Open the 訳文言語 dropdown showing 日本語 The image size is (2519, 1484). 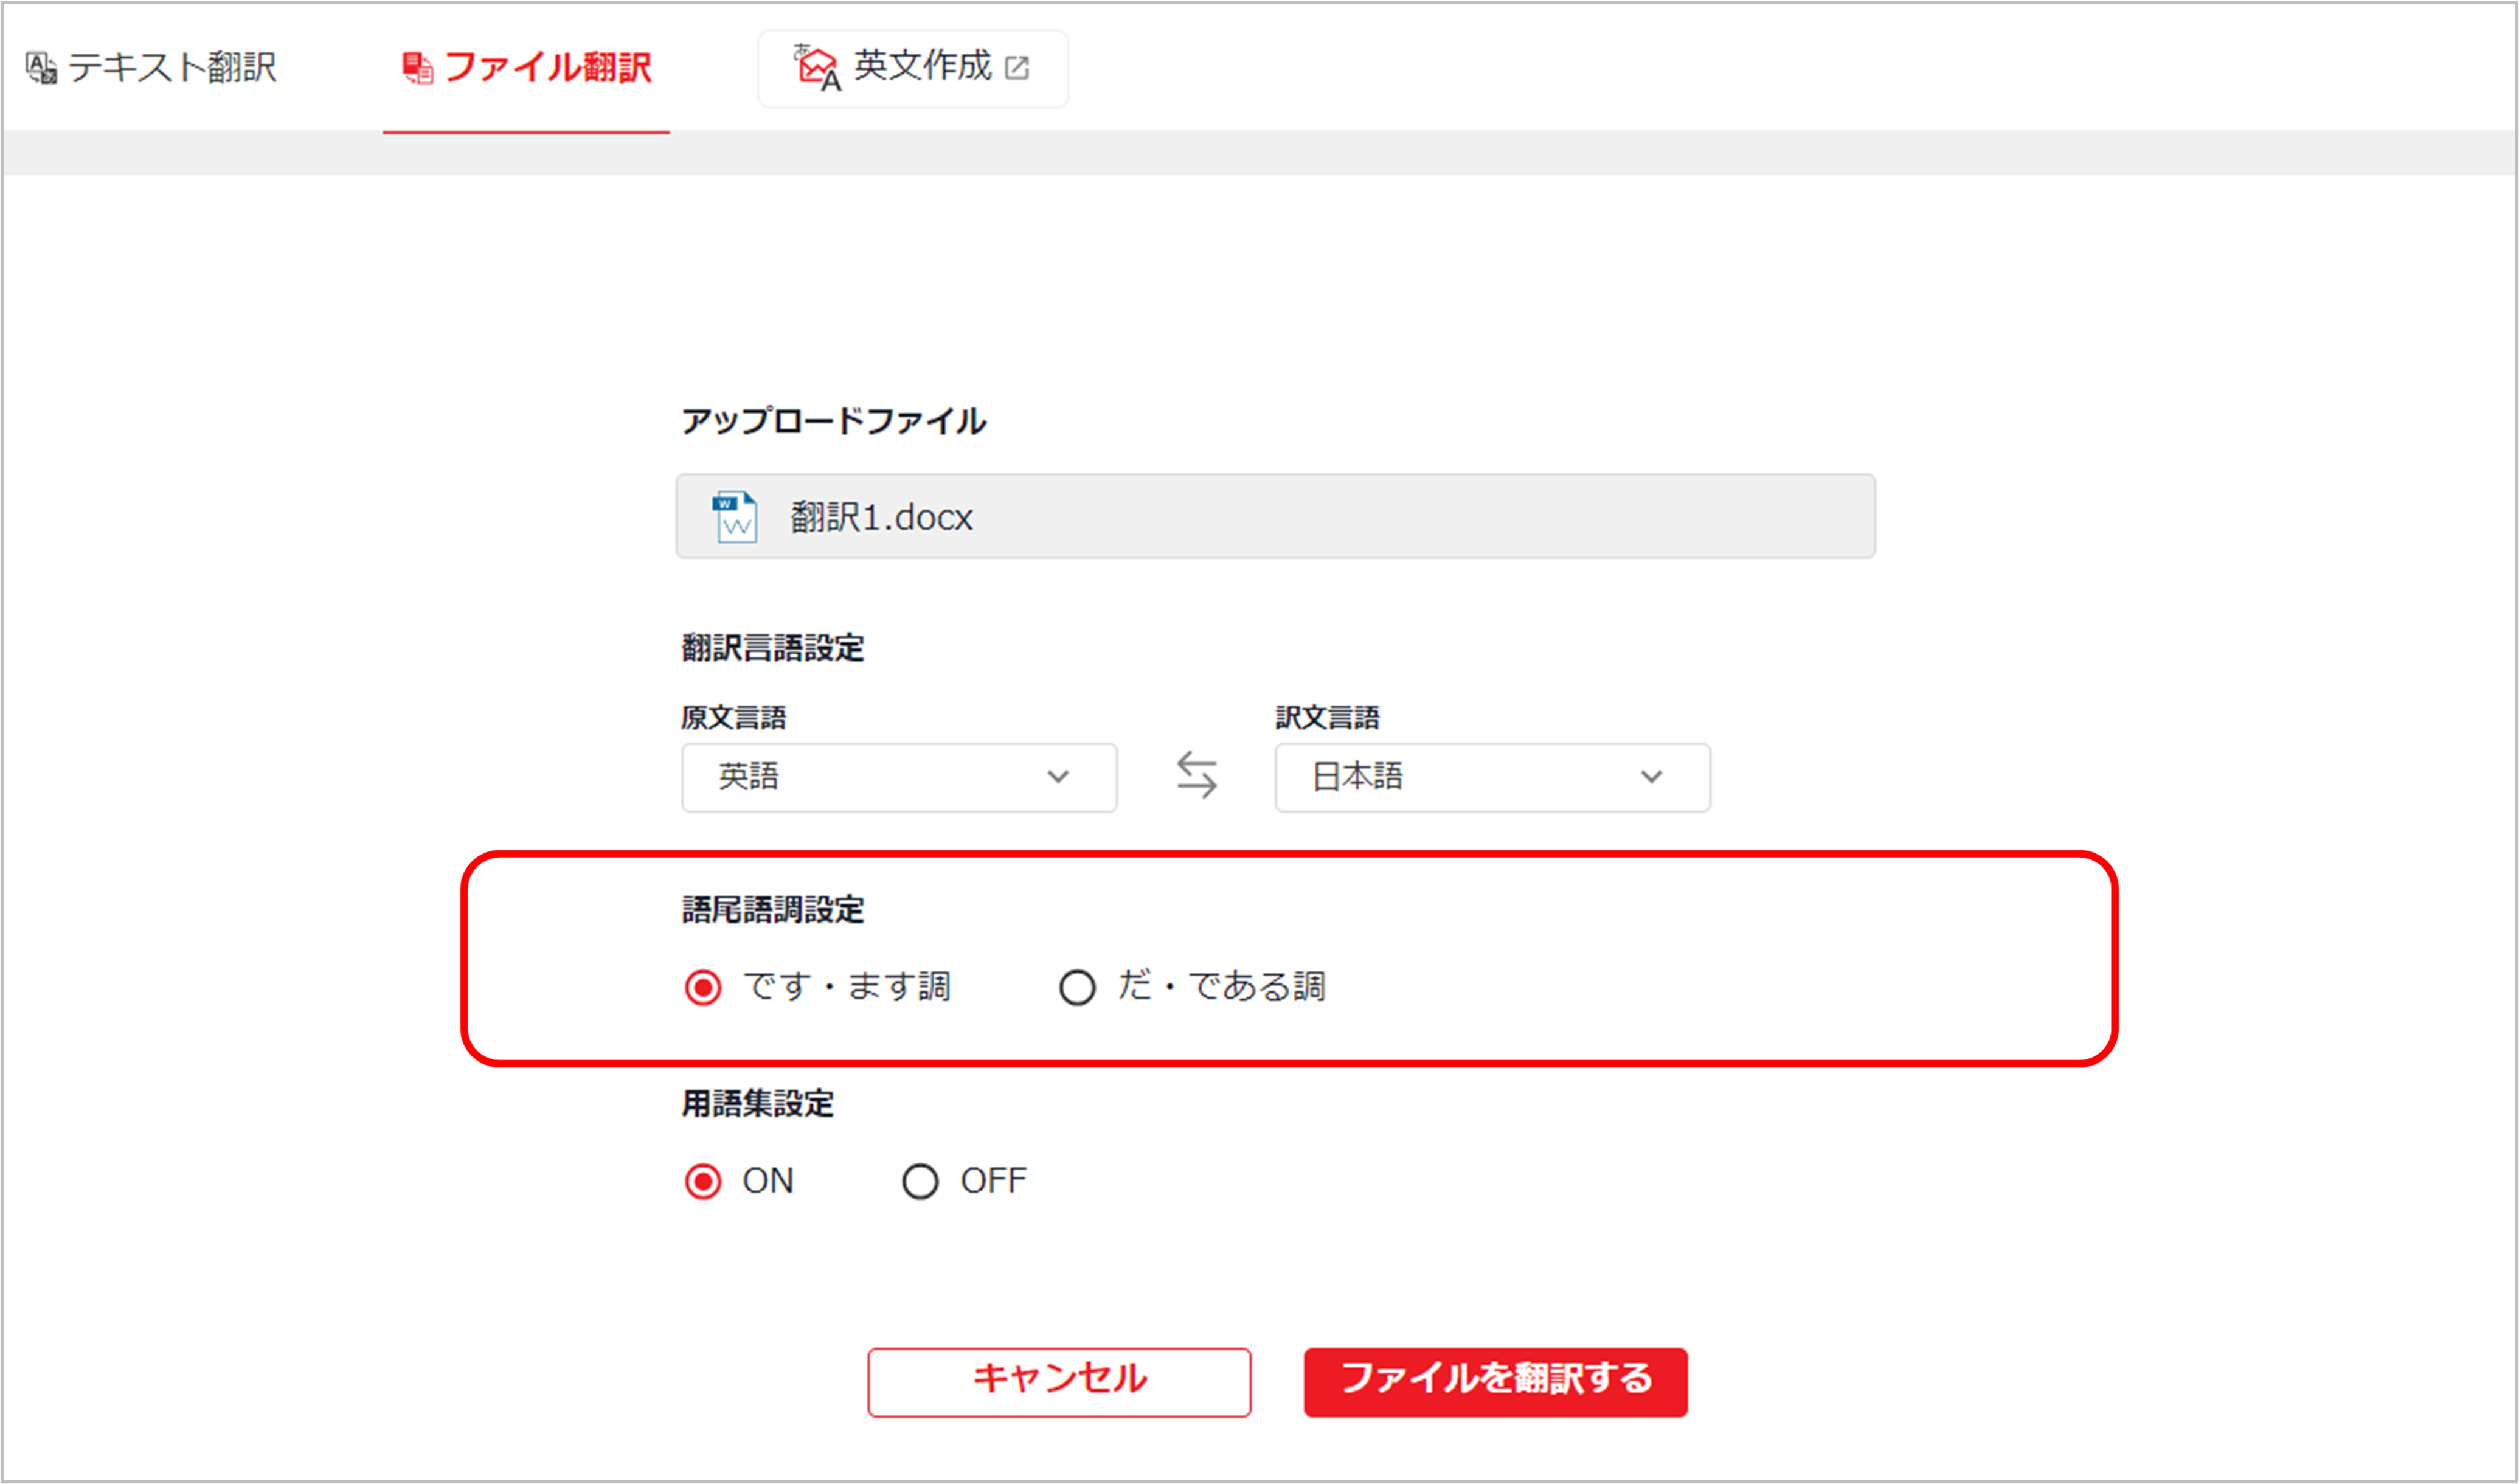coord(1492,777)
